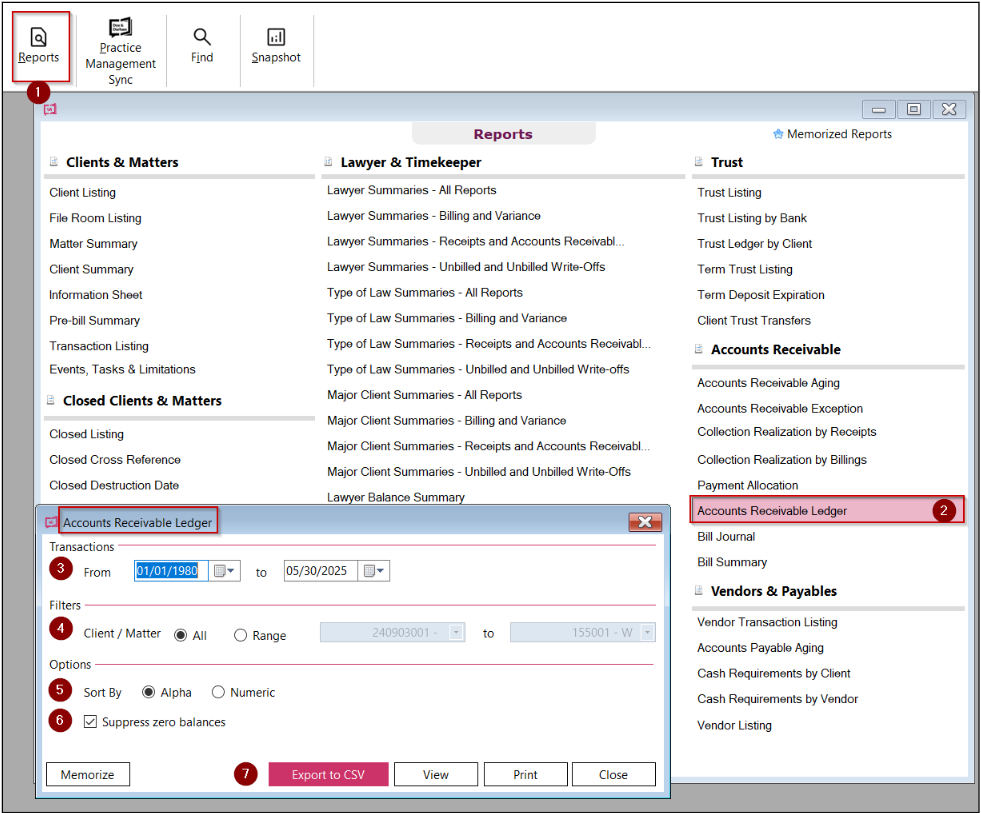Open the Reports toolbar icon
981x813 pixels.
(39, 38)
